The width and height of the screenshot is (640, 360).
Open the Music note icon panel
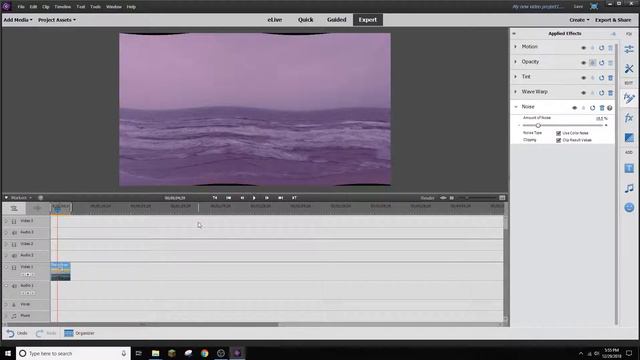(629, 188)
